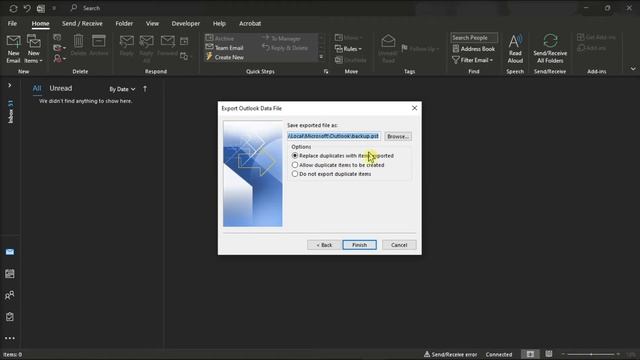The image size is (640, 360).
Task: Select Replace duplicates with items exported
Action: 342,156
